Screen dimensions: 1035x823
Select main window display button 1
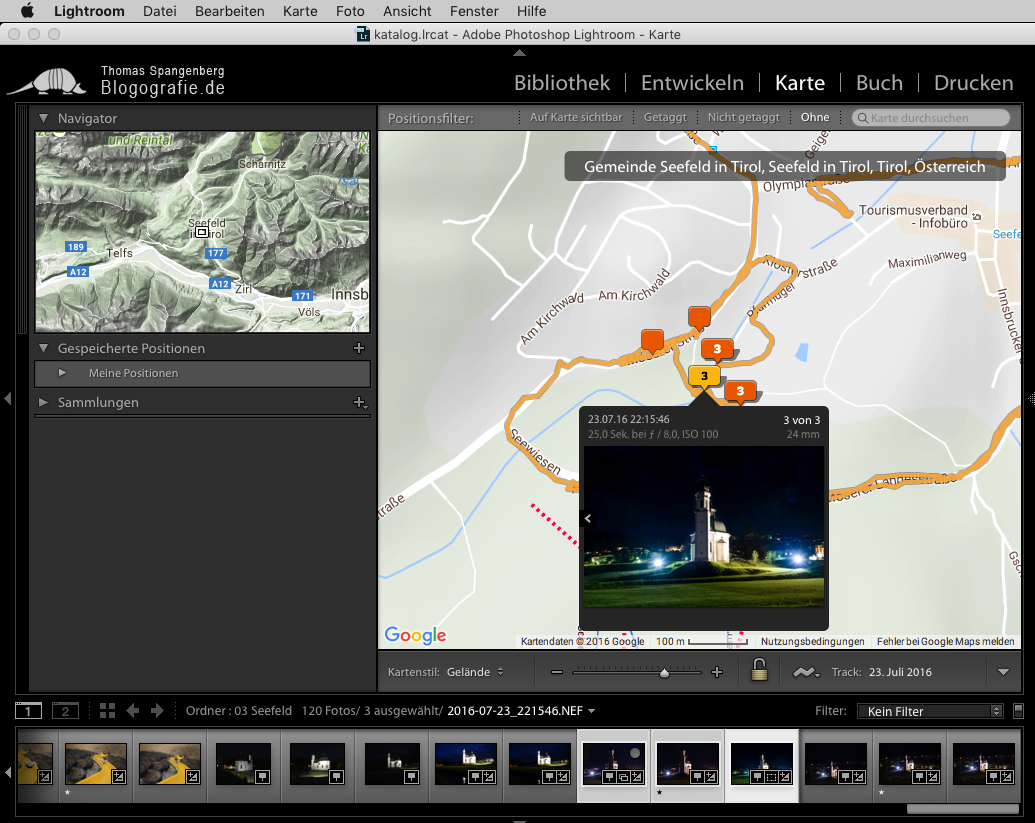(28, 711)
